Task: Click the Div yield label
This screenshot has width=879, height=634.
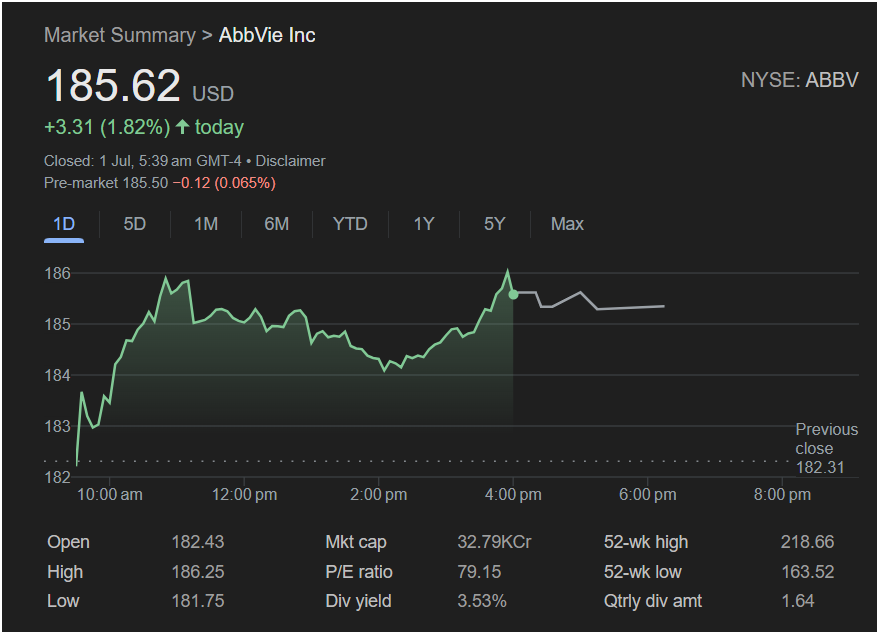Action: 358,601
